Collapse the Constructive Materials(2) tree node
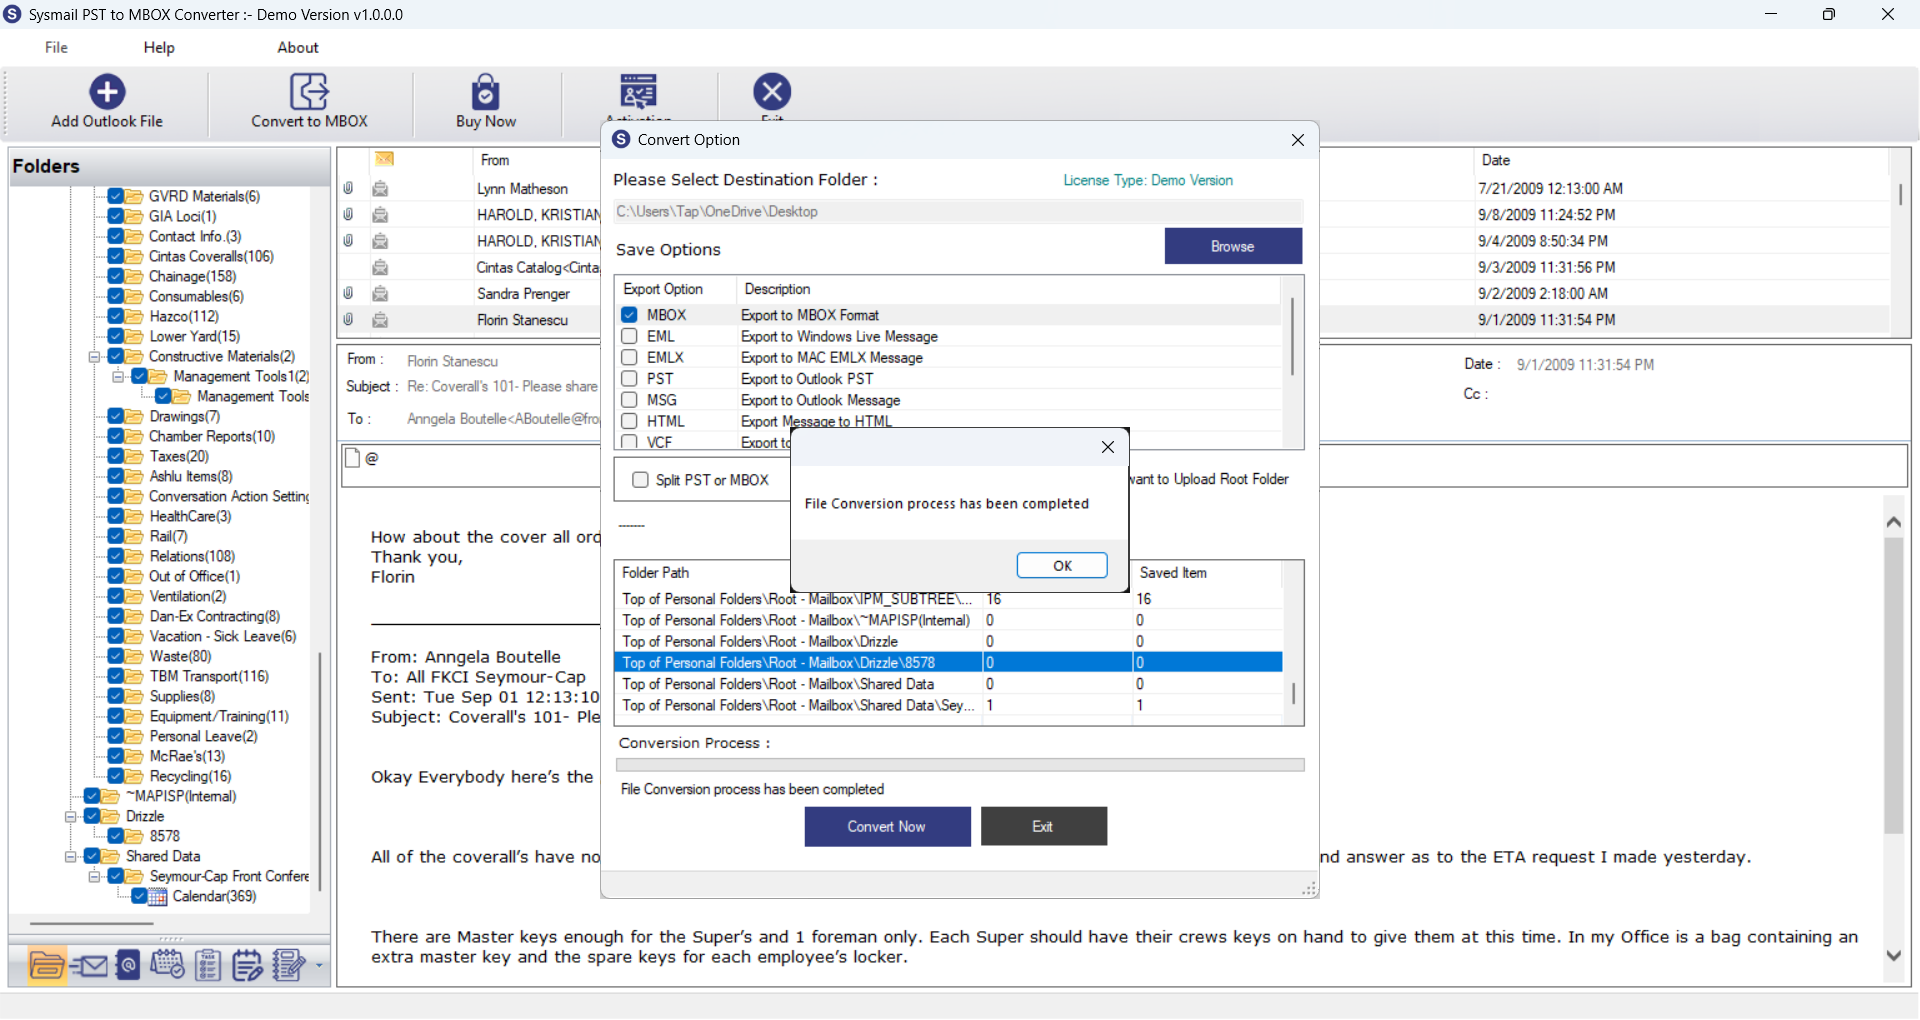The width and height of the screenshot is (1920, 1020). tap(94, 356)
